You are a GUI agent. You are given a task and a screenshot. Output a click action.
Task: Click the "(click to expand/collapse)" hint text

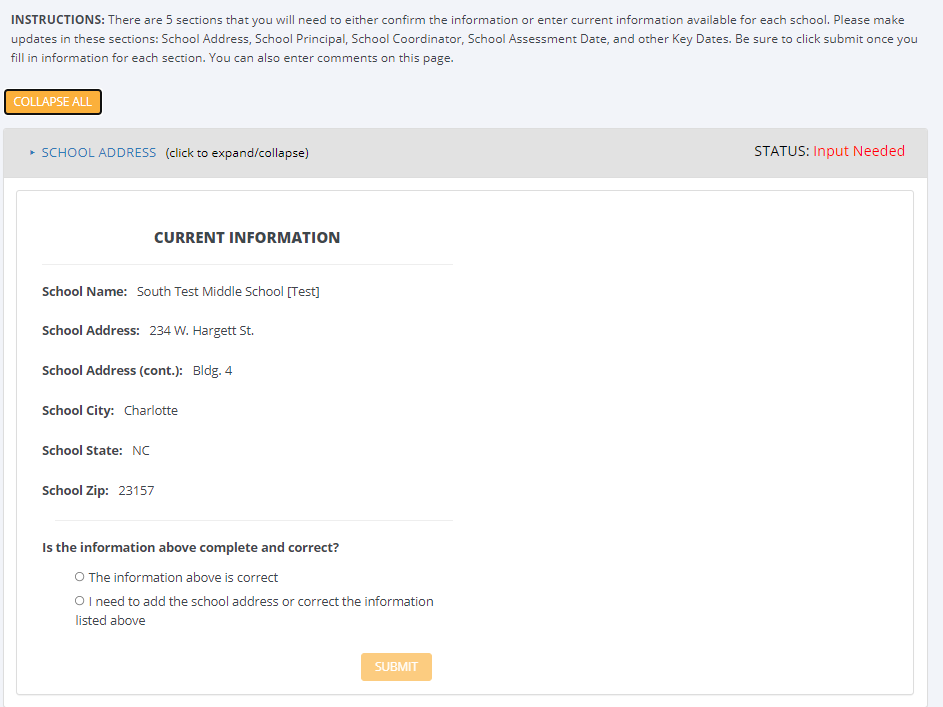click(x=237, y=153)
